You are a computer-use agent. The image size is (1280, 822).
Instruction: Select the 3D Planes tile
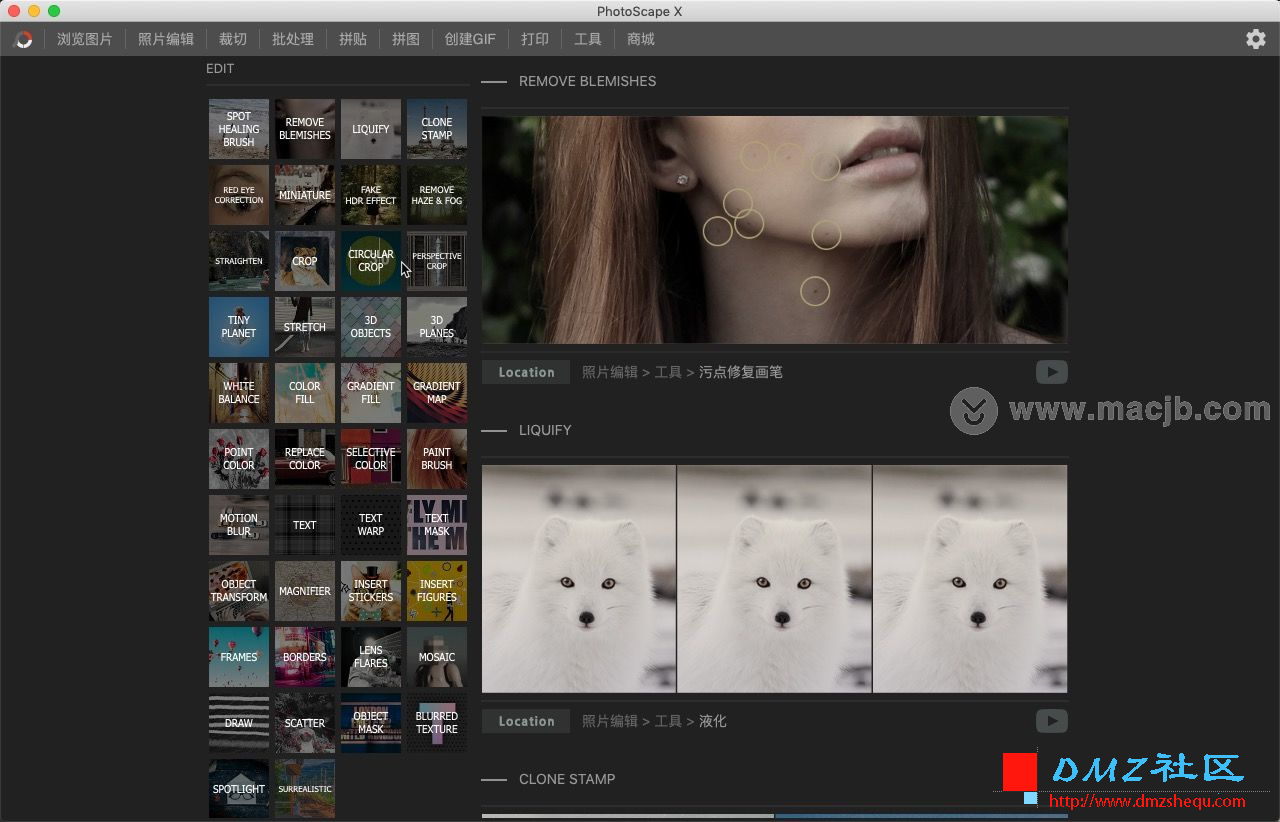click(437, 327)
